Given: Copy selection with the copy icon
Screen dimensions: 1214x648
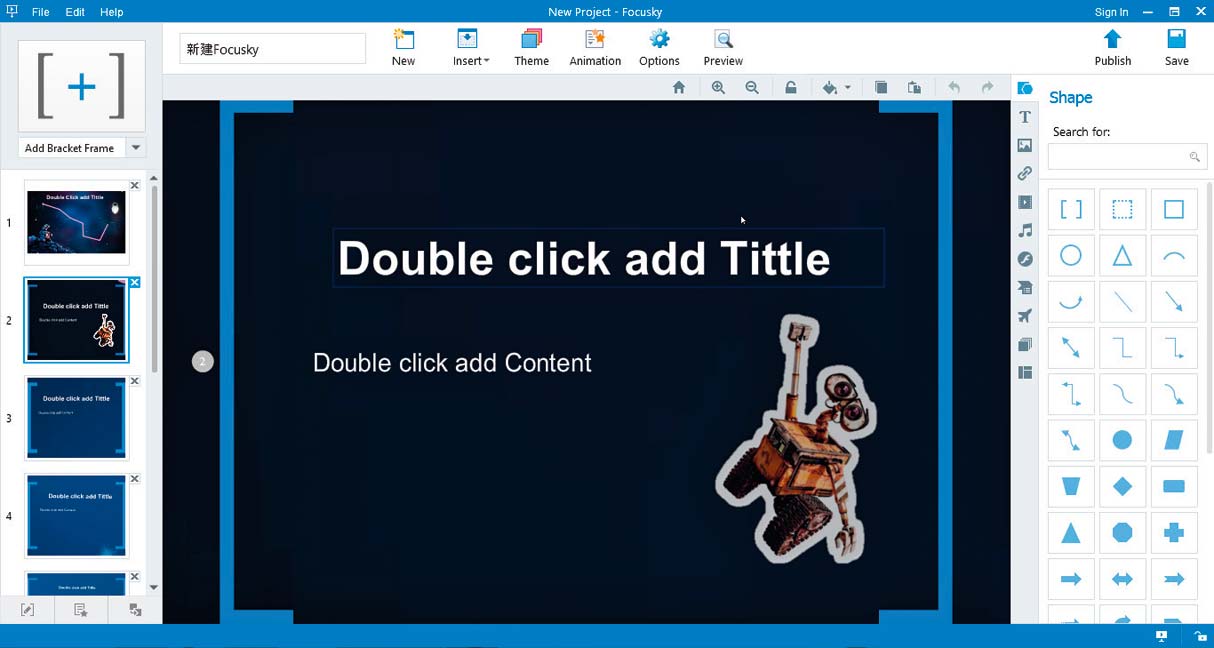Looking at the screenshot, I should pos(881,88).
